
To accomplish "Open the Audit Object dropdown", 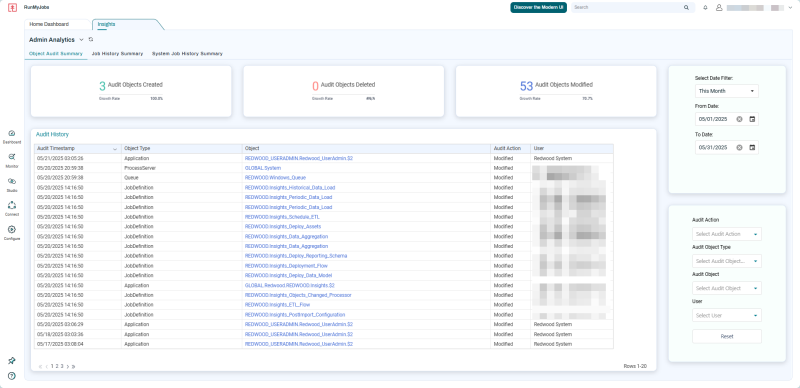I will coord(727,288).
